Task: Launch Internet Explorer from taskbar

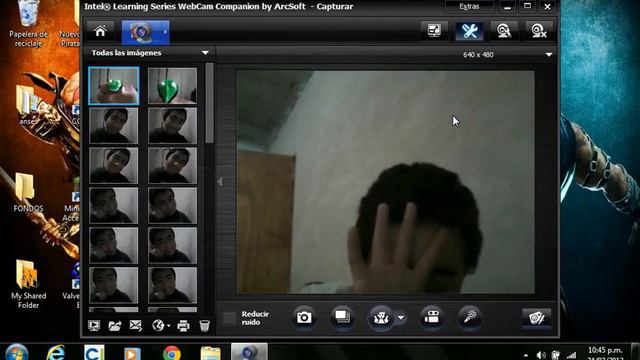Action: pos(56,353)
